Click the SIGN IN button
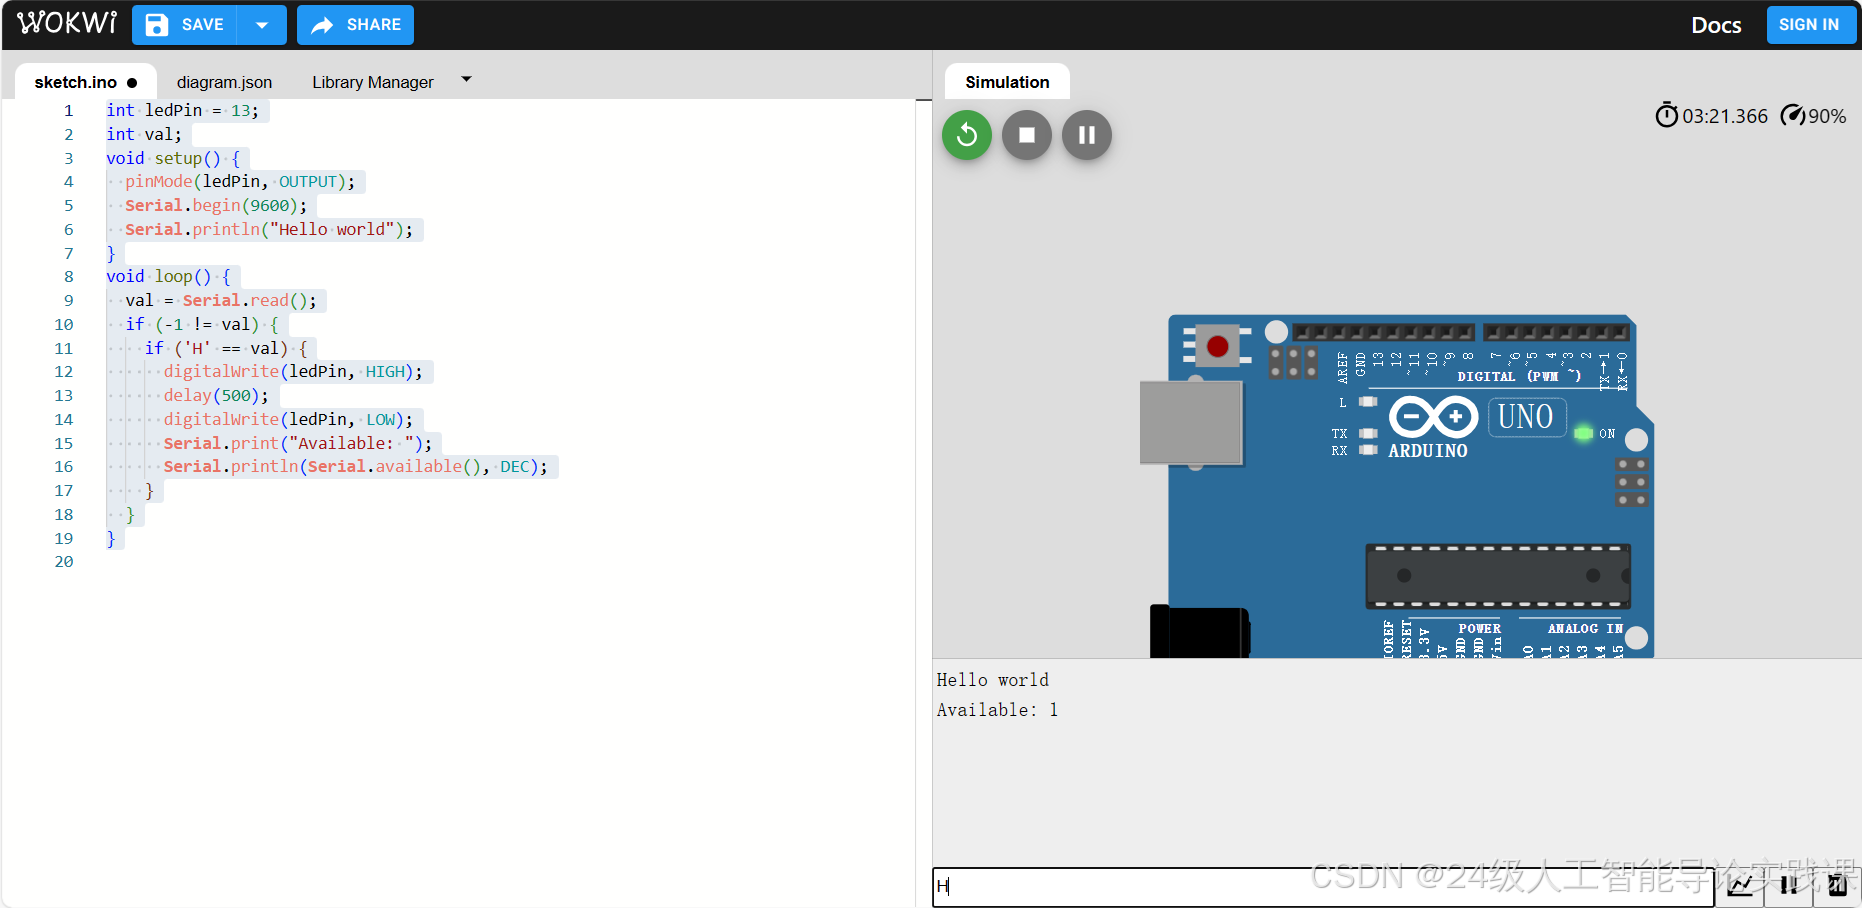1862x908 pixels. tap(1809, 24)
